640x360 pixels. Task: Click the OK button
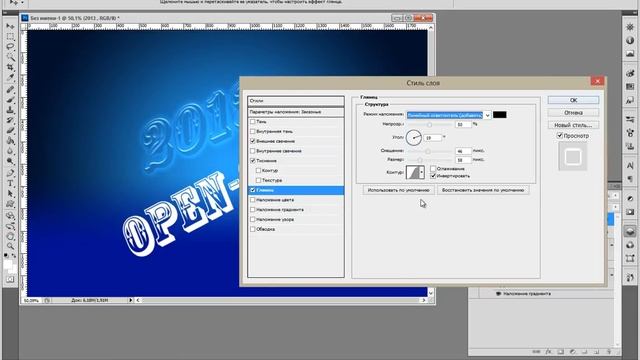[573, 100]
